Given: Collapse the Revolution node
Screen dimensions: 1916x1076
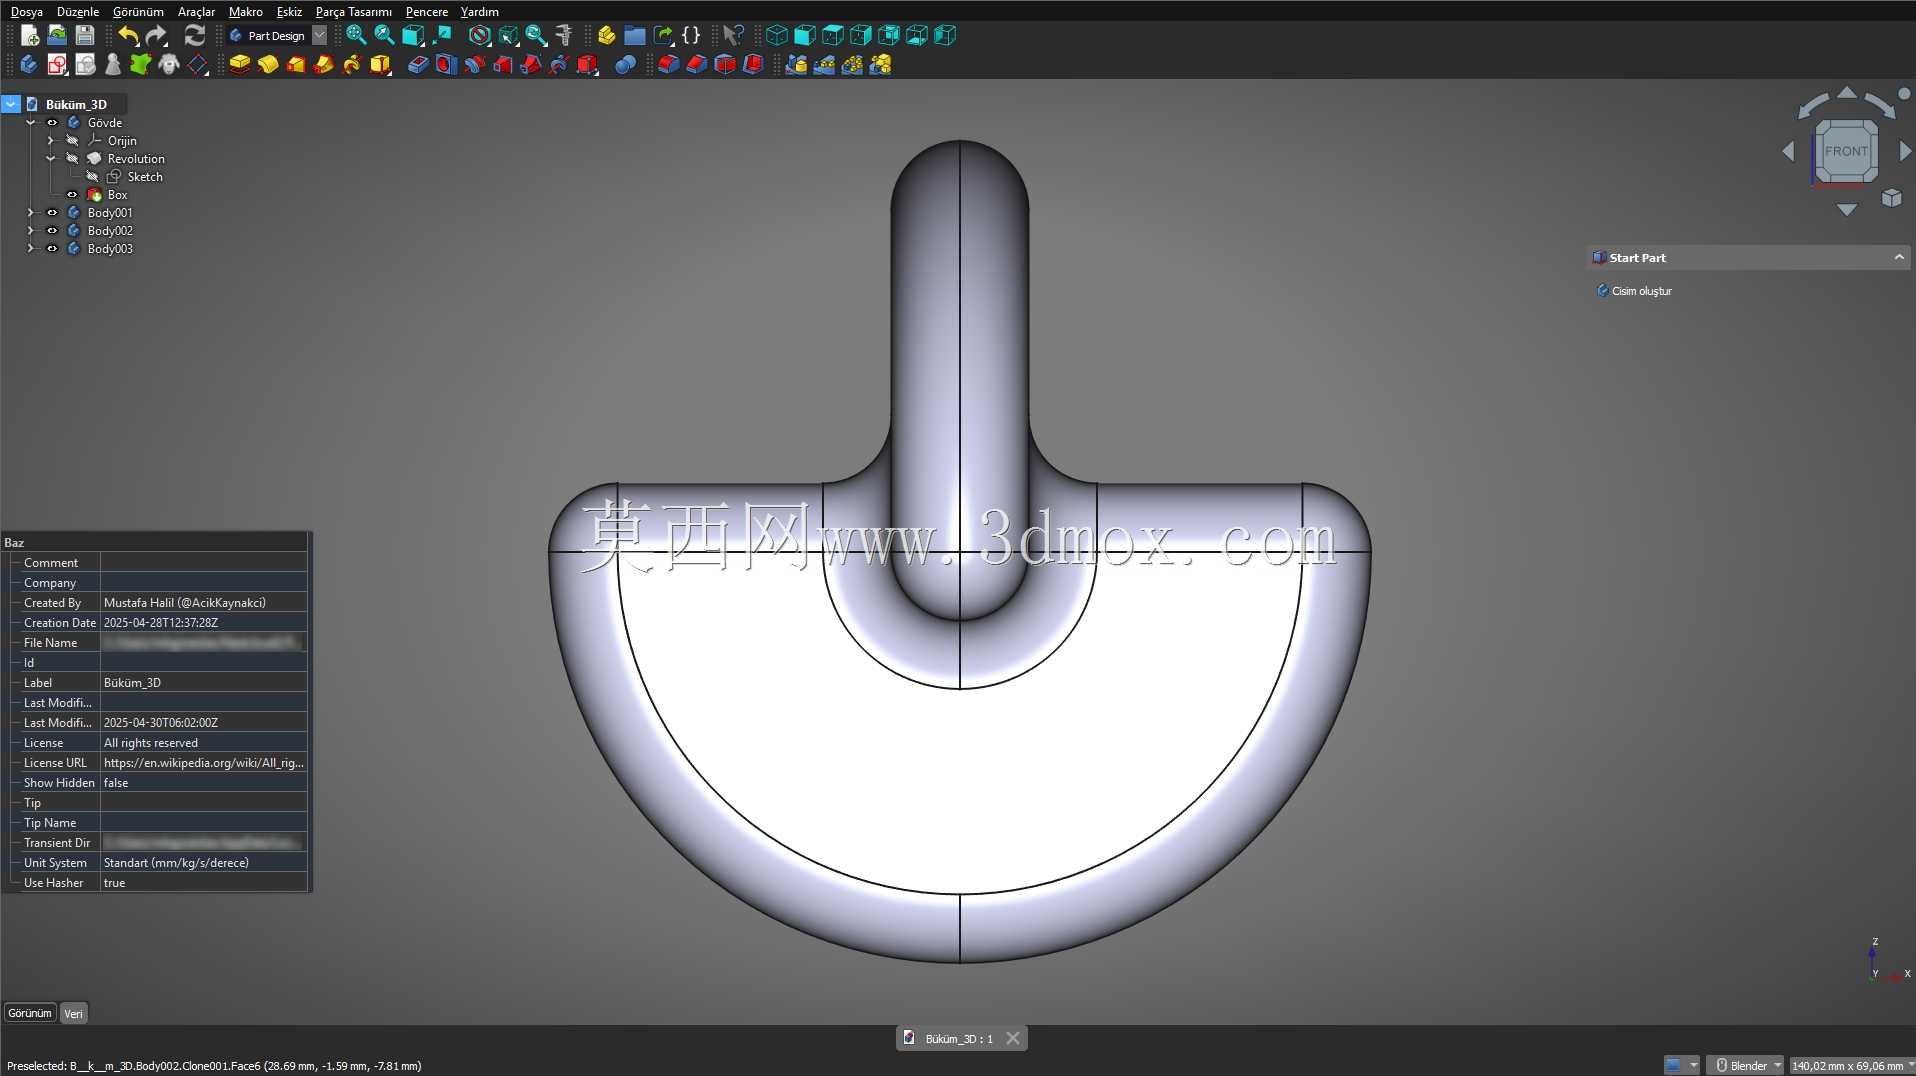Looking at the screenshot, I should coord(50,159).
